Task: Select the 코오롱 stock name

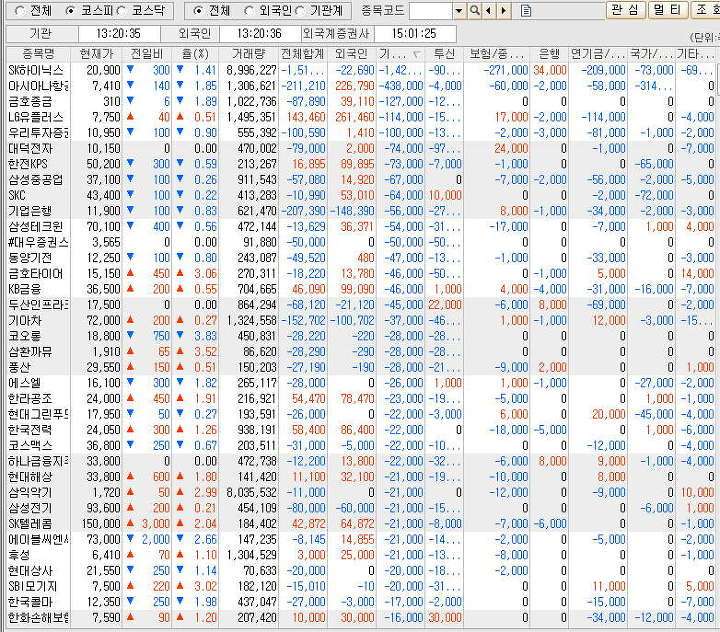Action: coord(25,336)
